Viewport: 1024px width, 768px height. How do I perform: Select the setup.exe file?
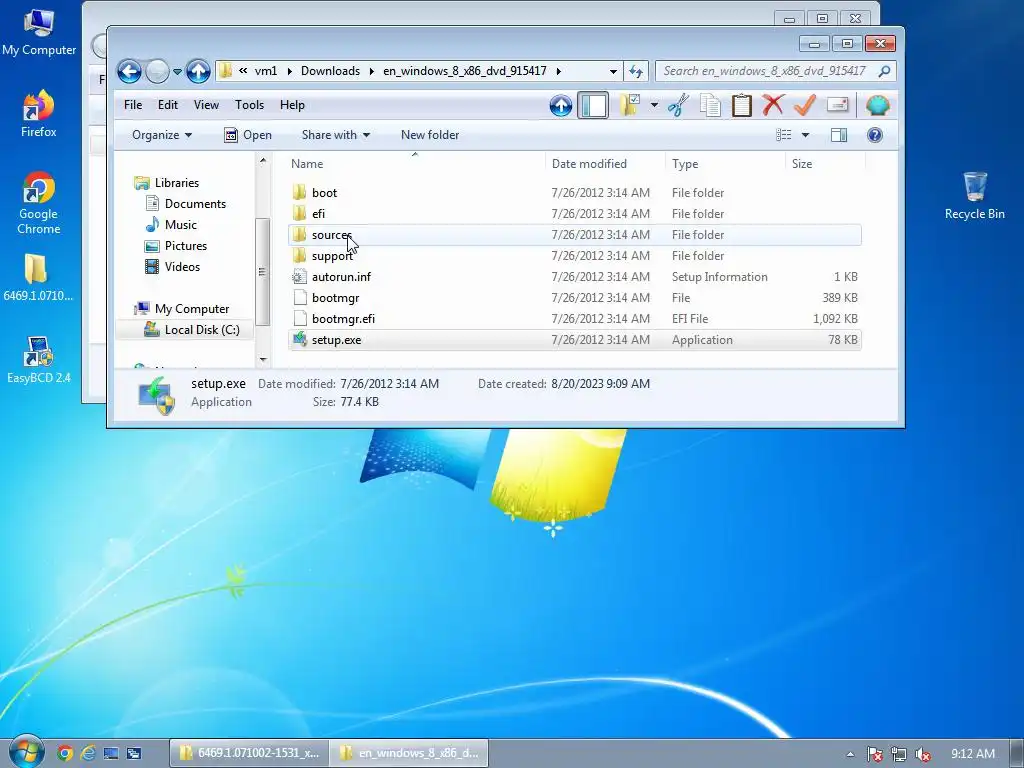(x=575, y=340)
